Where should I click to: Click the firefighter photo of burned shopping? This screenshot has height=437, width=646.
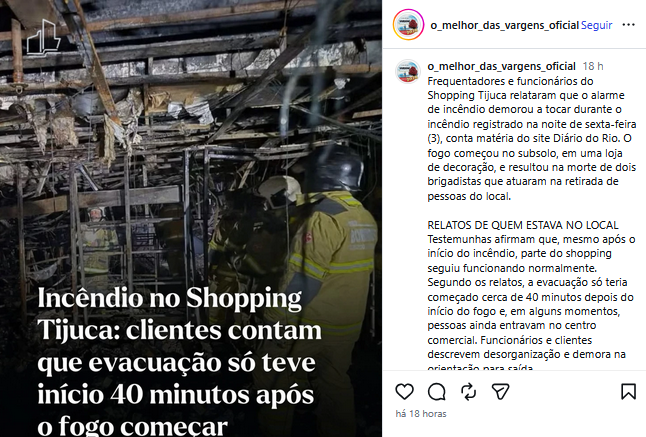191,218
